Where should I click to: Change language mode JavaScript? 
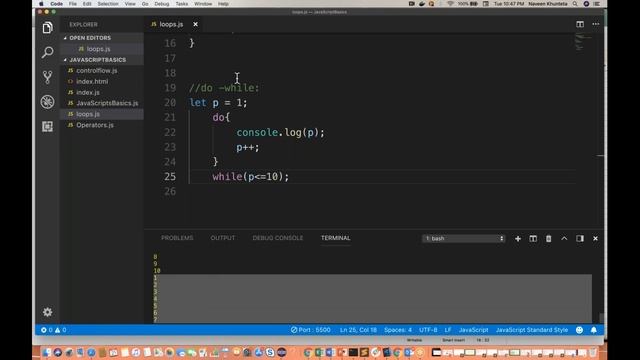point(473,330)
